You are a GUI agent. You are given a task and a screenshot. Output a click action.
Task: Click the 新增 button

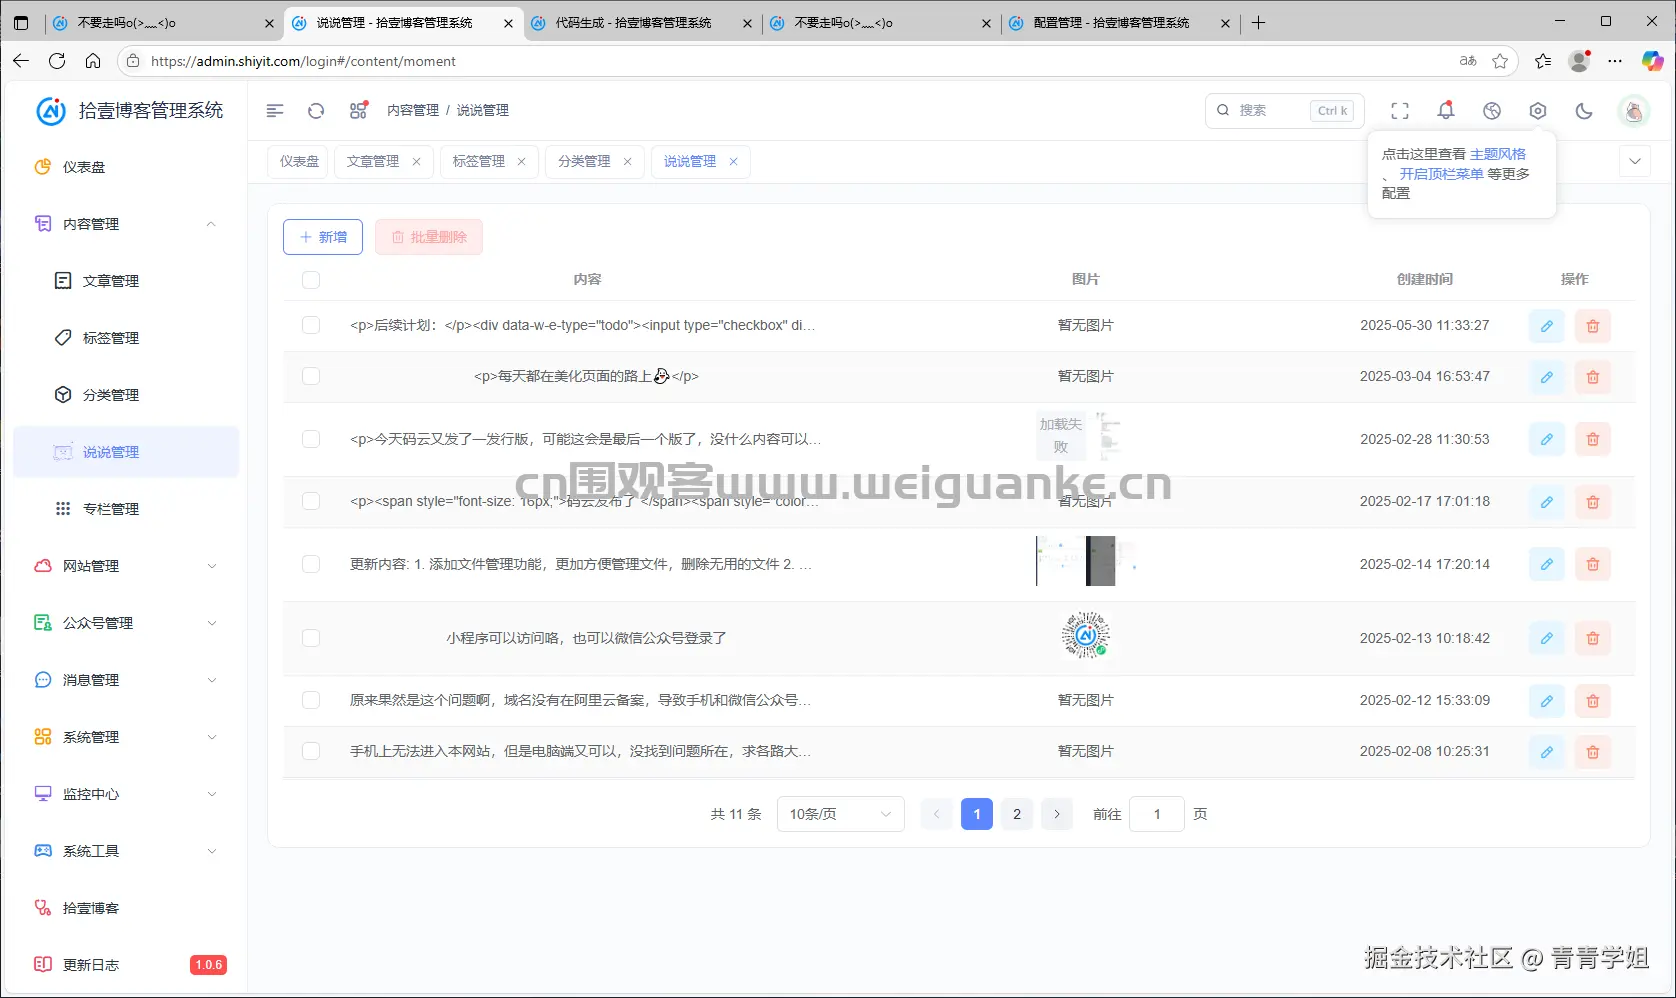tap(322, 237)
